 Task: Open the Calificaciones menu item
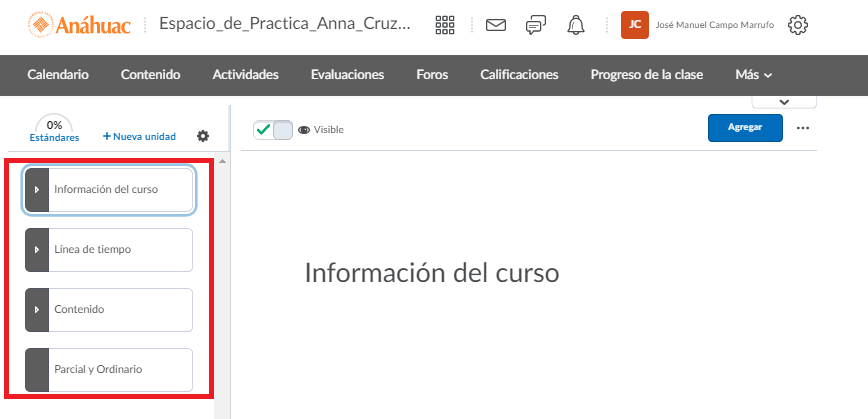click(x=519, y=75)
